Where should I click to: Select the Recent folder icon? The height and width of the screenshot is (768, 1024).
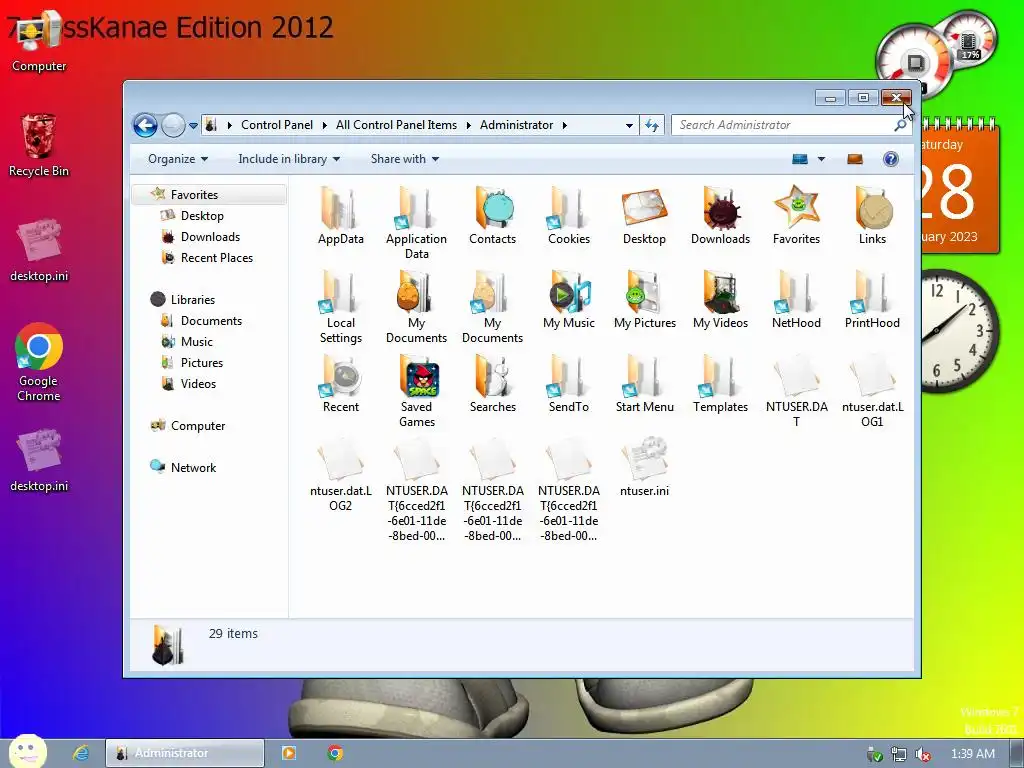point(340,383)
